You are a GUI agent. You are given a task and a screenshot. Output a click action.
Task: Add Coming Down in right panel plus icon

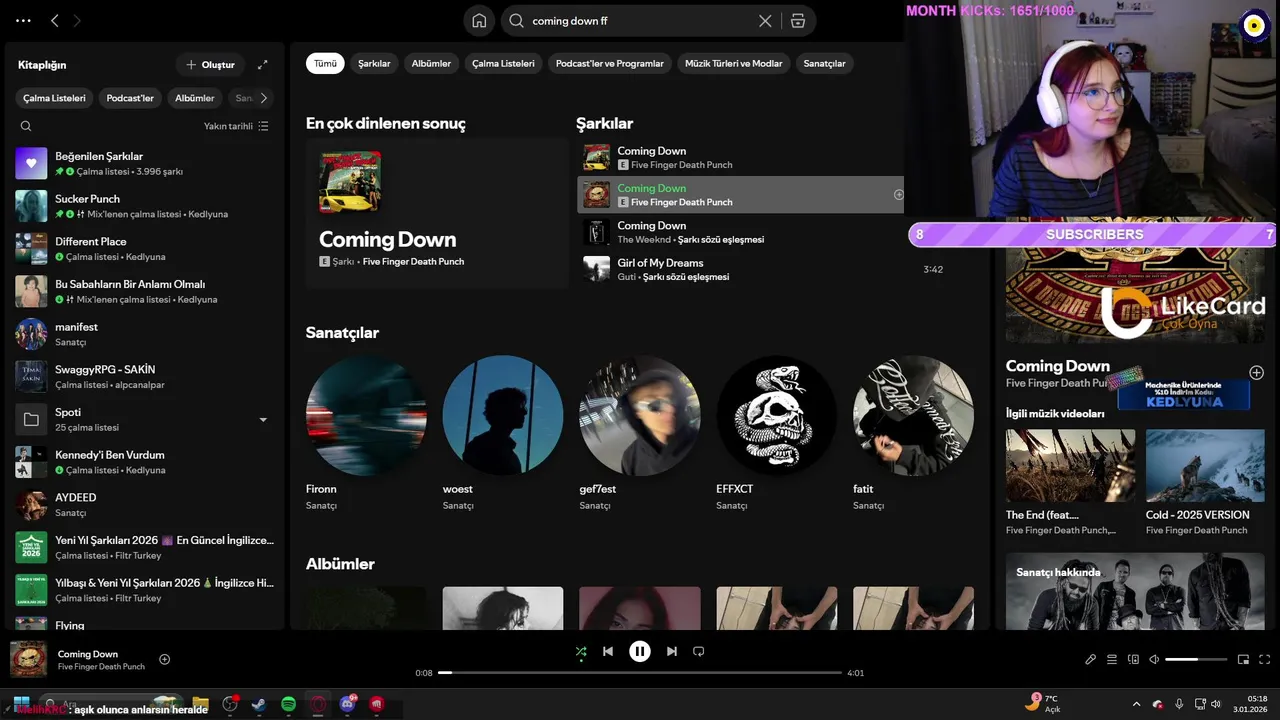(x=1257, y=373)
